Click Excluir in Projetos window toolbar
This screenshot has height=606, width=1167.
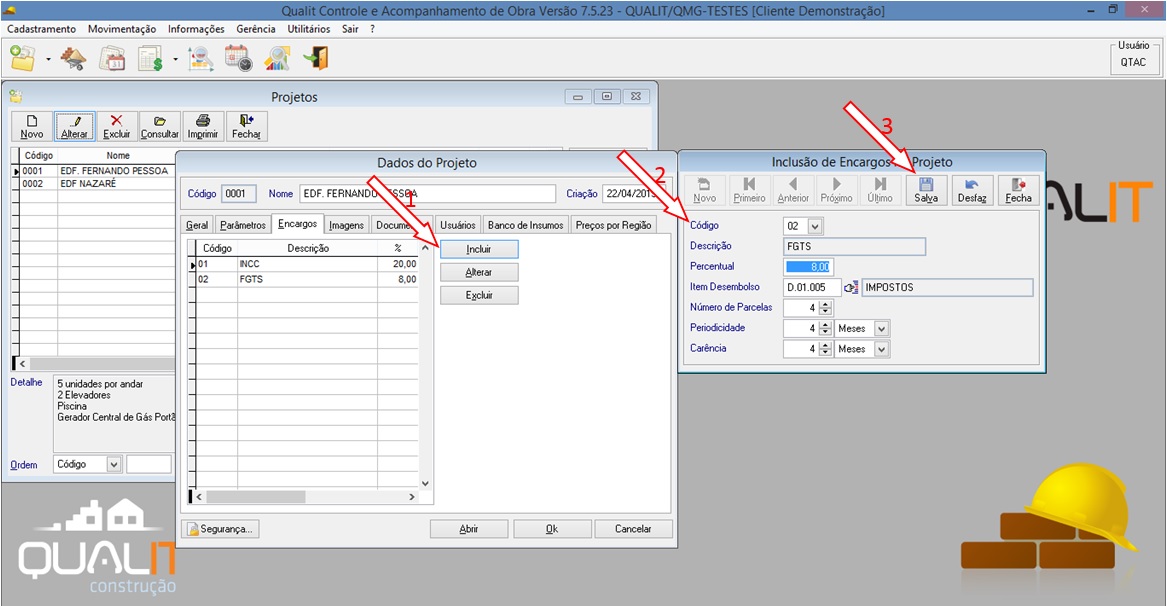[x=117, y=127]
